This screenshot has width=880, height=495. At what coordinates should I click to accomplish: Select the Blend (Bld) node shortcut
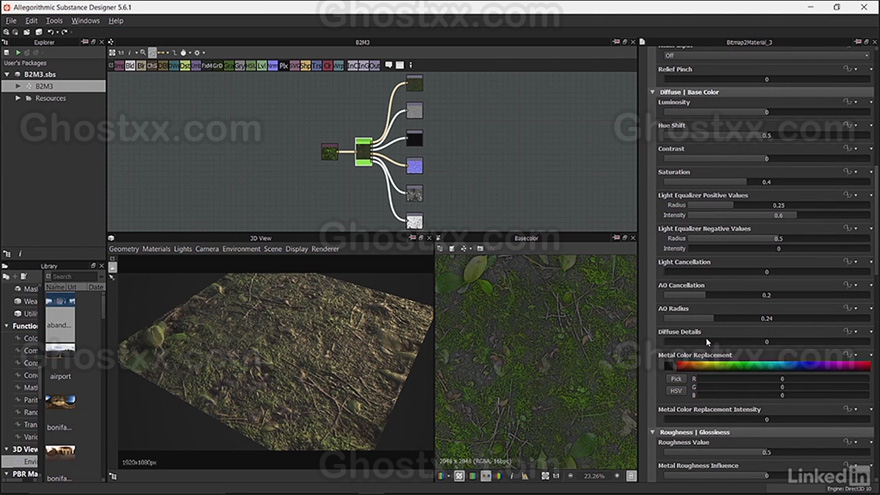point(130,66)
